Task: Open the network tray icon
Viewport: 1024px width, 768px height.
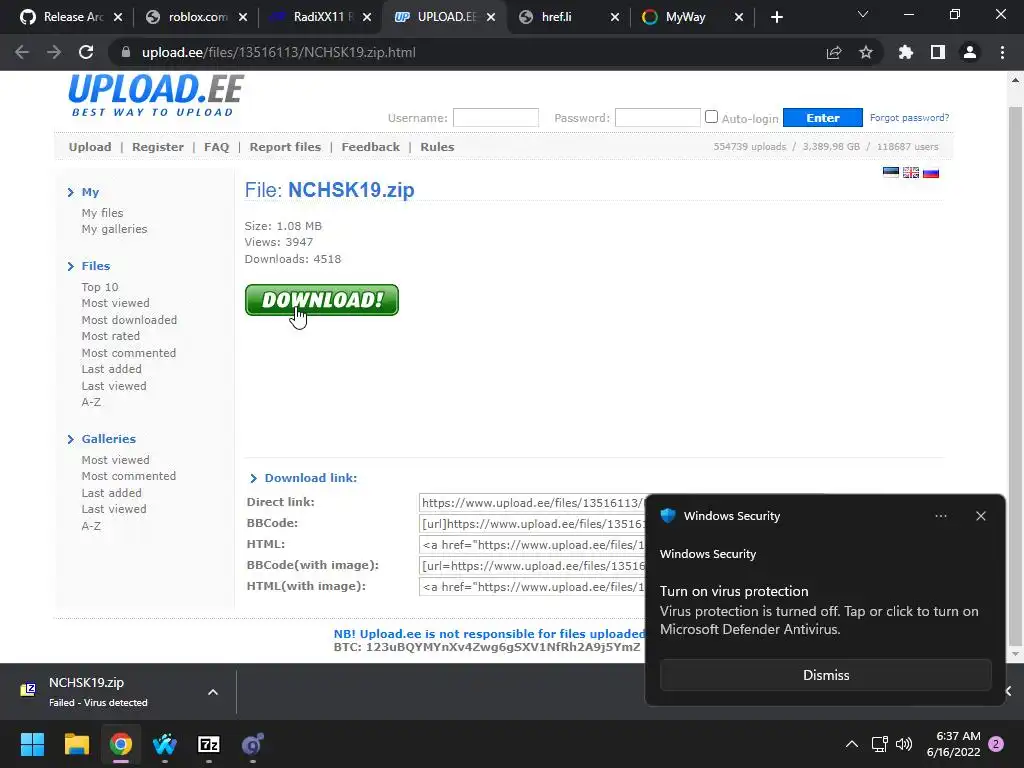Action: pyautogui.click(x=880, y=744)
